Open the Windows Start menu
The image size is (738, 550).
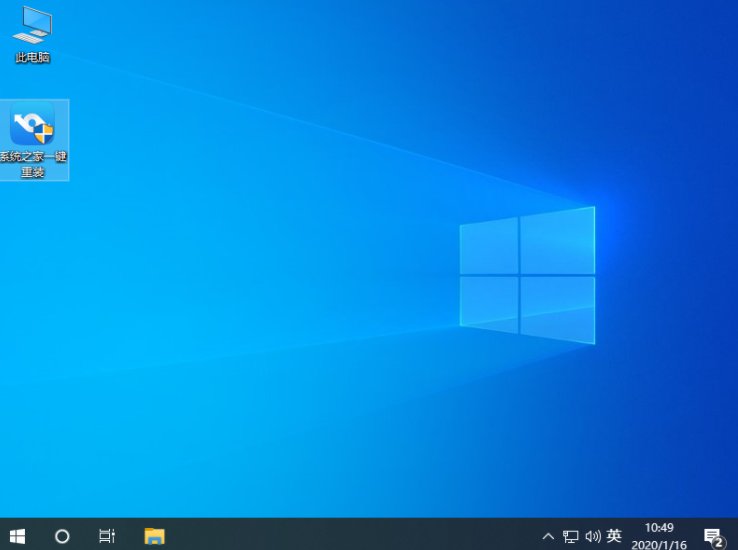[17, 536]
